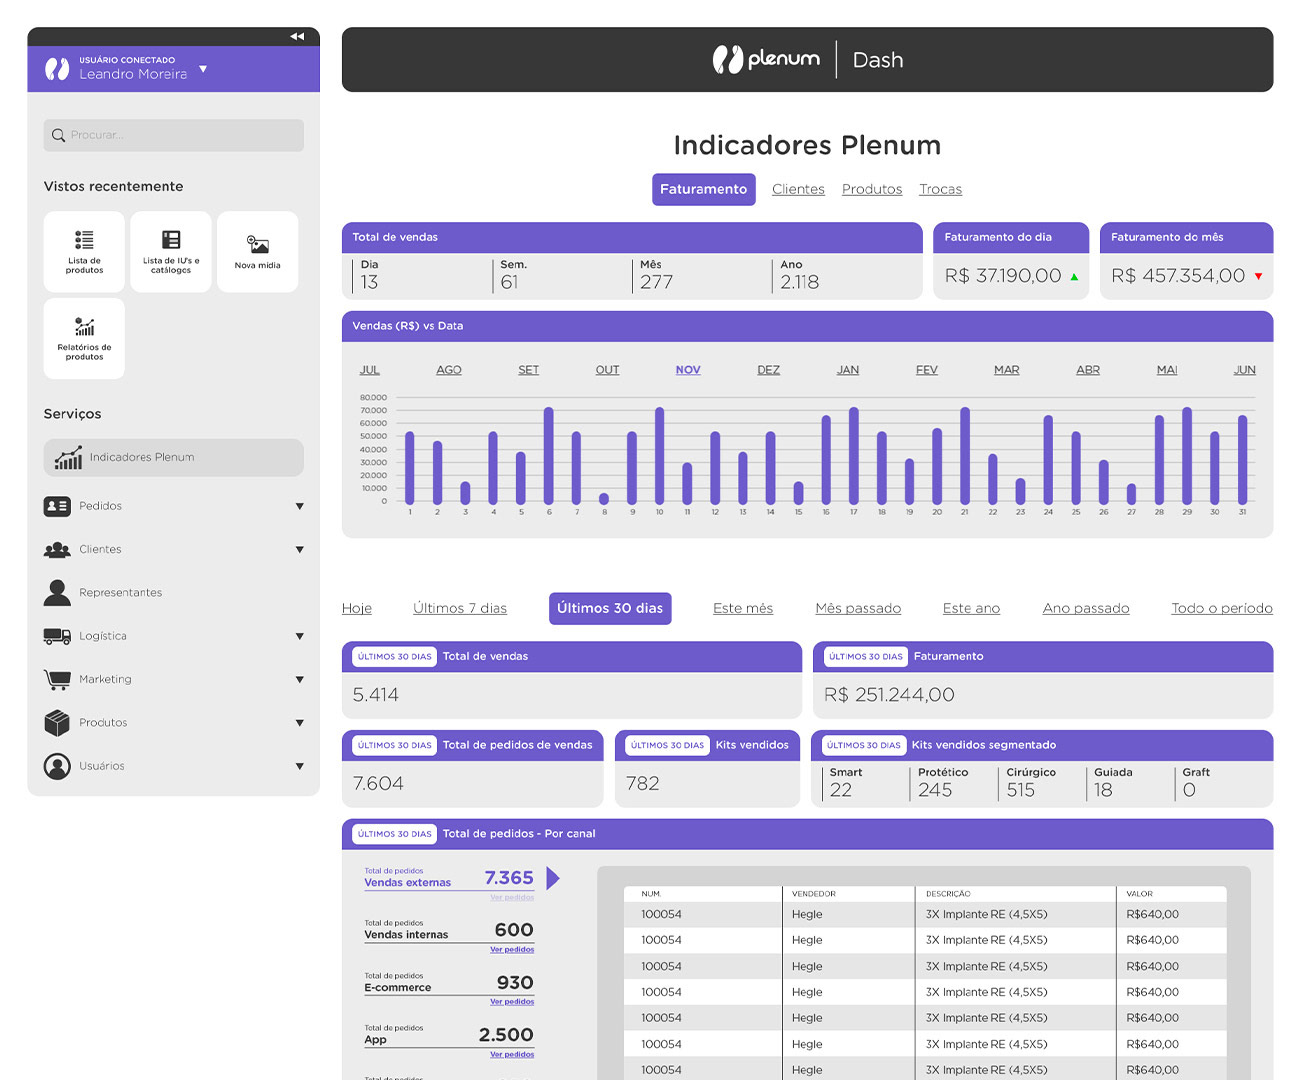Image resolution: width=1300 pixels, height=1080 pixels.
Task: Click the bar for day 29 in chart
Action: coord(1187,456)
